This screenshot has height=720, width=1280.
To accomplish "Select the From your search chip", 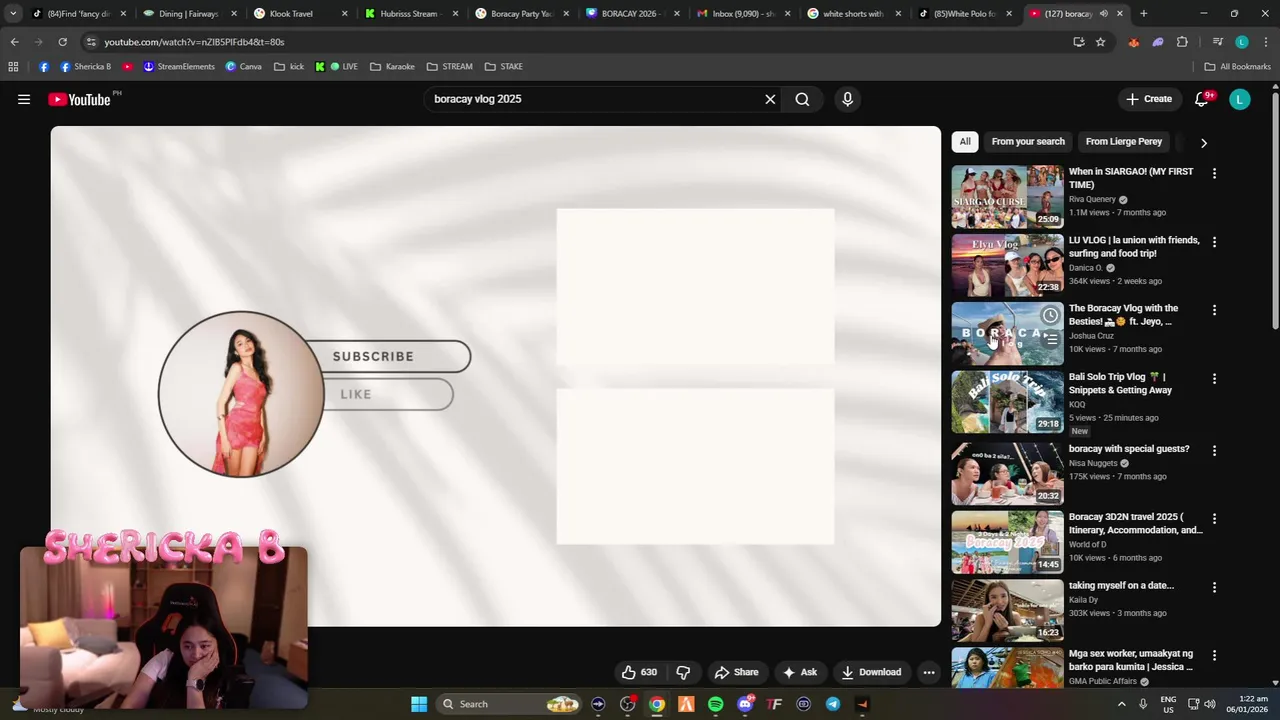I will coord(1028,142).
